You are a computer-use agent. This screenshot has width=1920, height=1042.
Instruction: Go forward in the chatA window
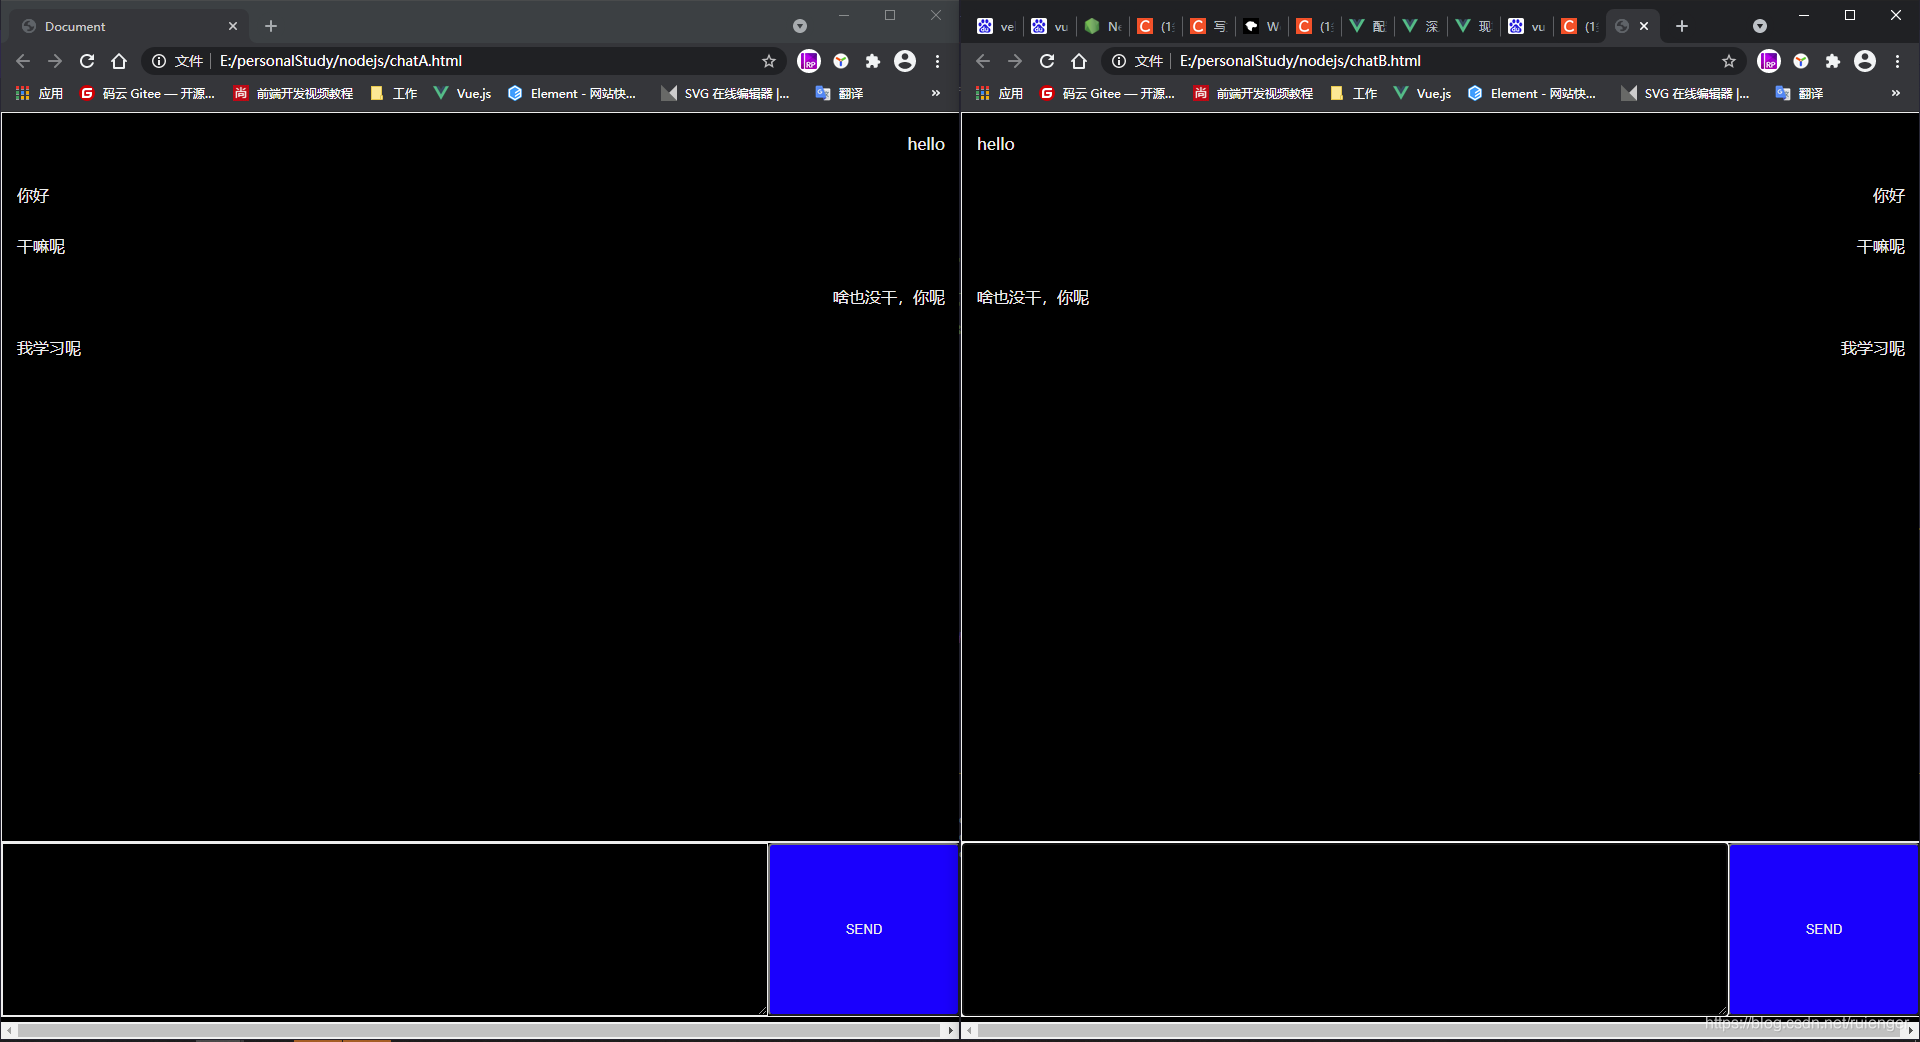(55, 61)
